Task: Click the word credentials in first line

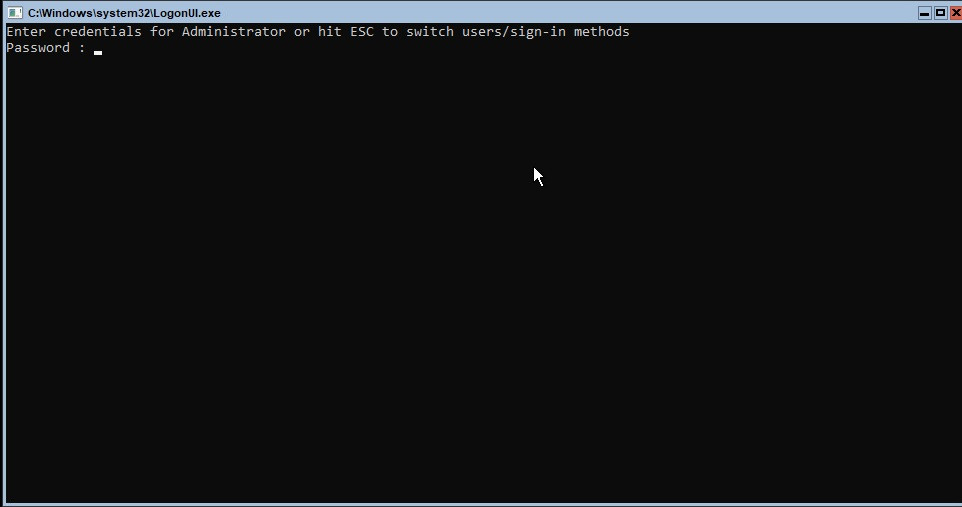Action: pyautogui.click(x=98, y=31)
